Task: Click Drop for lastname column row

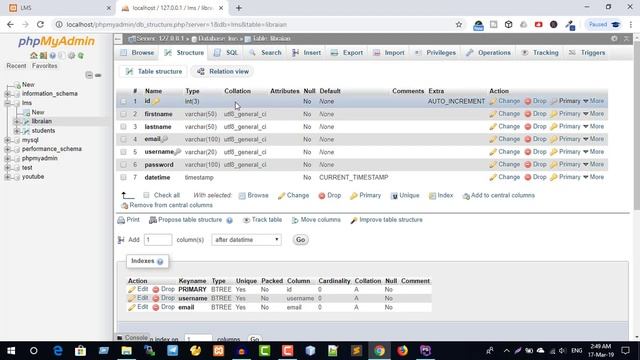Action: click(x=535, y=127)
